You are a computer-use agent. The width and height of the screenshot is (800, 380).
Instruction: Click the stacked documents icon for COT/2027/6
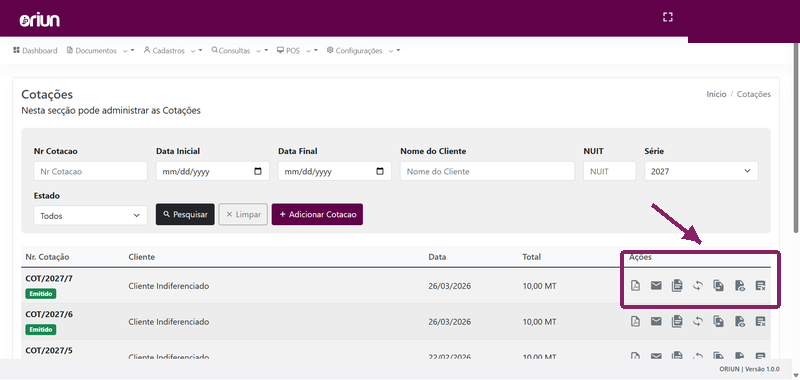click(677, 321)
